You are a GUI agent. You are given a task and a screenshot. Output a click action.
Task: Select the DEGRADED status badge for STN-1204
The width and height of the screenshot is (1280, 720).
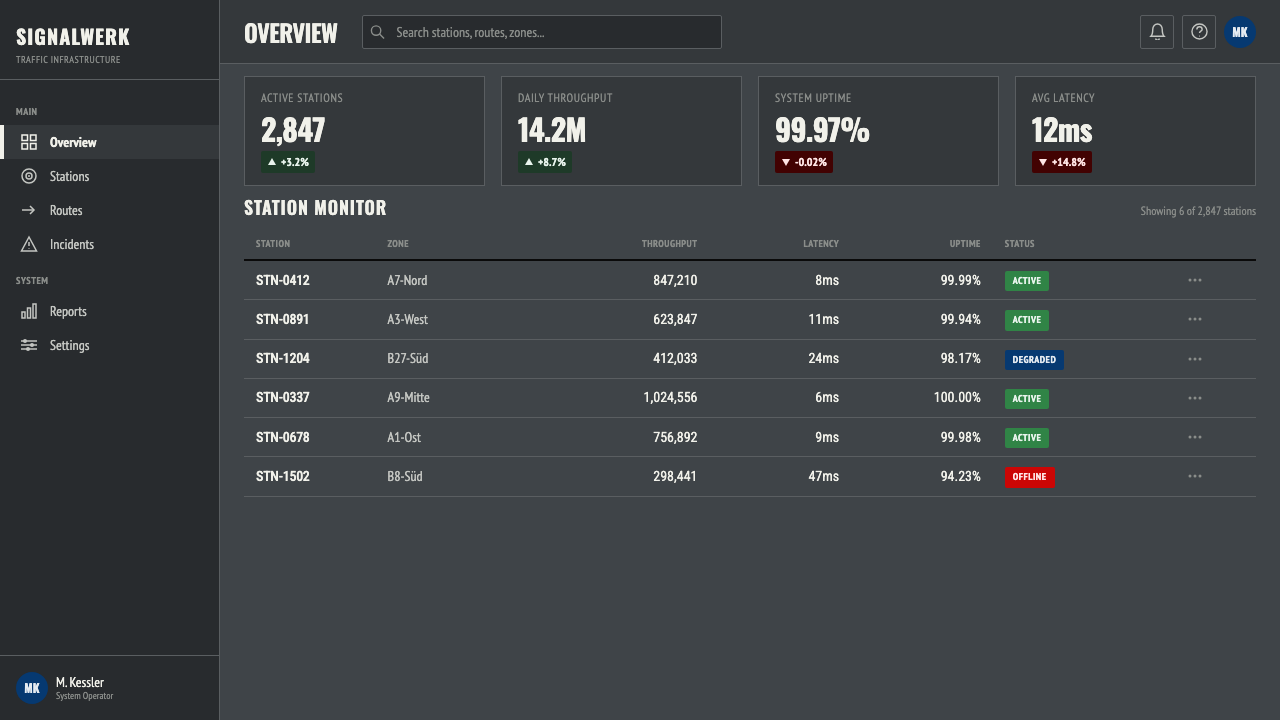pyautogui.click(x=1034, y=359)
